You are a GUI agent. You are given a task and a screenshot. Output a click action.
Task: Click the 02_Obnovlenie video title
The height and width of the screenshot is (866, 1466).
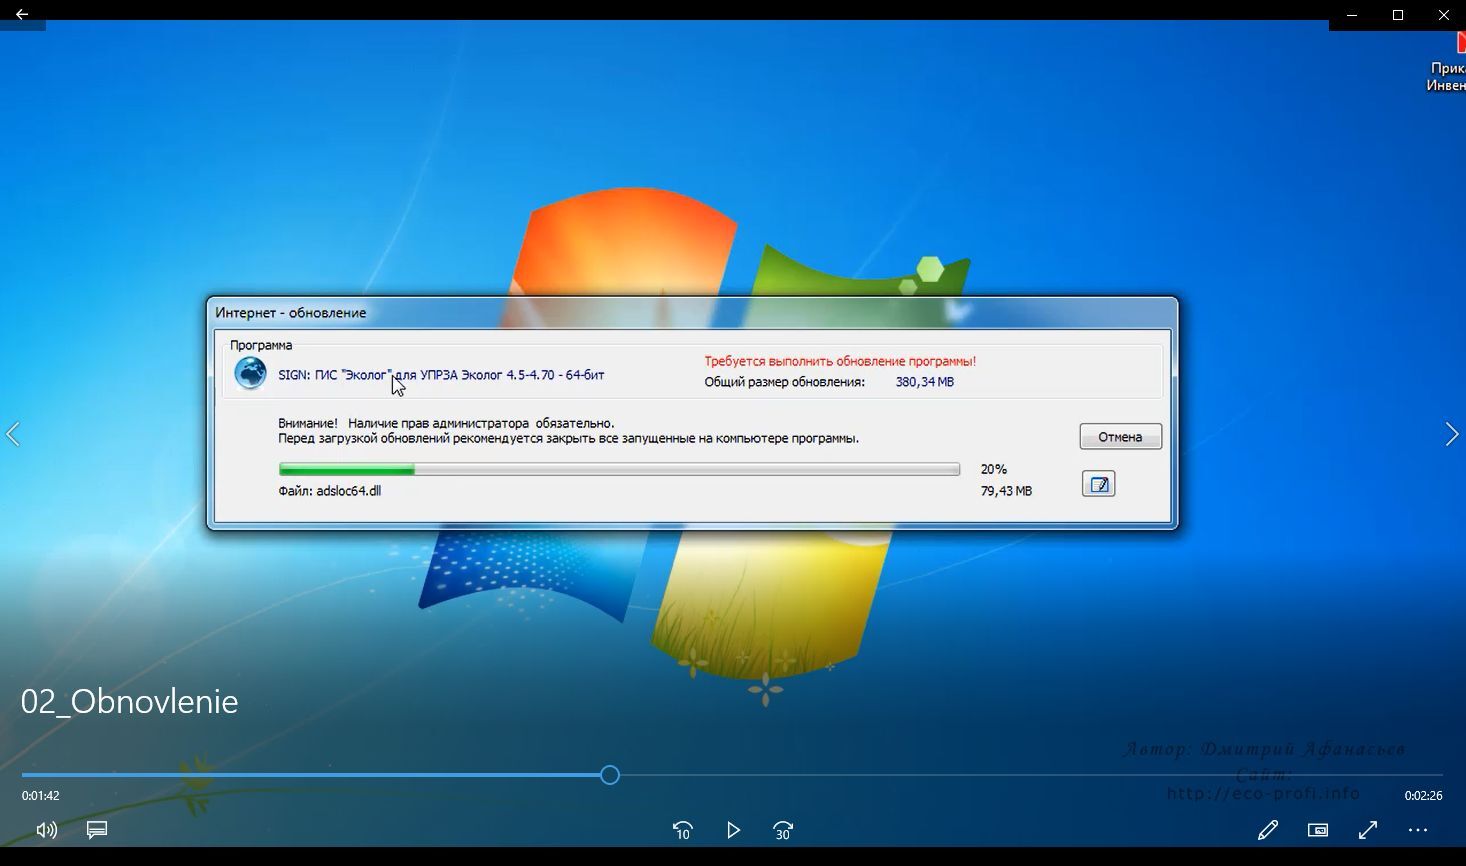click(x=130, y=701)
